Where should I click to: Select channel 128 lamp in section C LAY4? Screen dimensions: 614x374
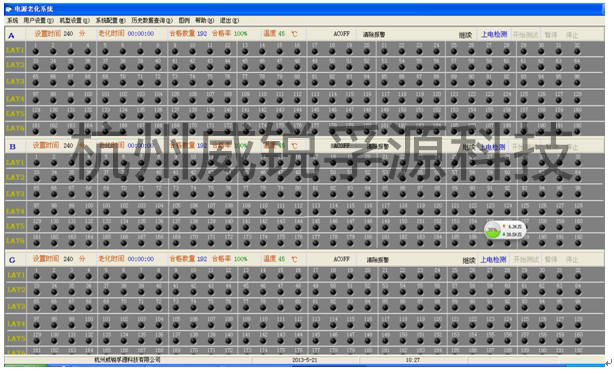coord(578,326)
